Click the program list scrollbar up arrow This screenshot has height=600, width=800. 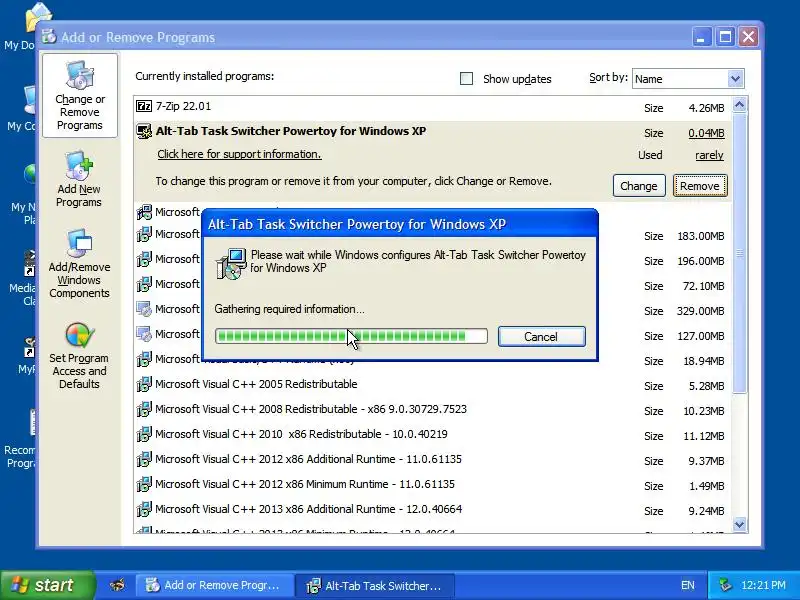click(740, 105)
